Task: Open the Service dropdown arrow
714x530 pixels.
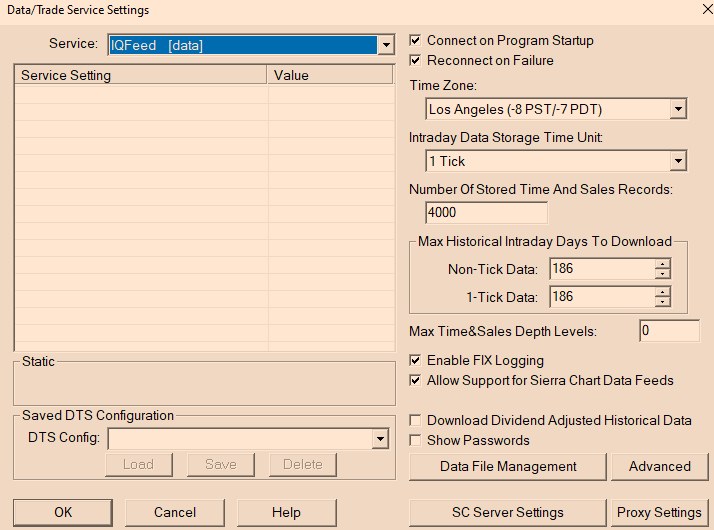Action: pos(386,45)
